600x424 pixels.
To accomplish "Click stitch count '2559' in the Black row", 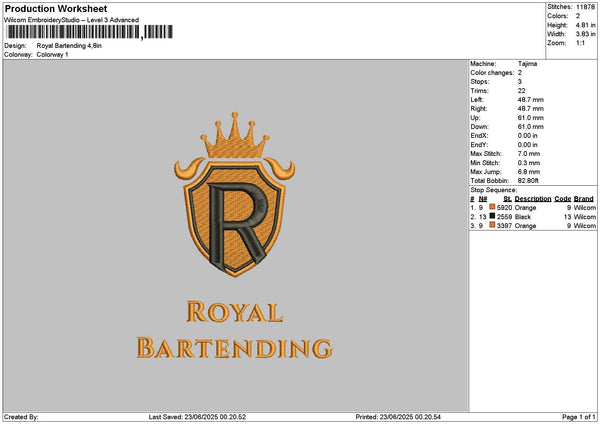I will 504,217.
